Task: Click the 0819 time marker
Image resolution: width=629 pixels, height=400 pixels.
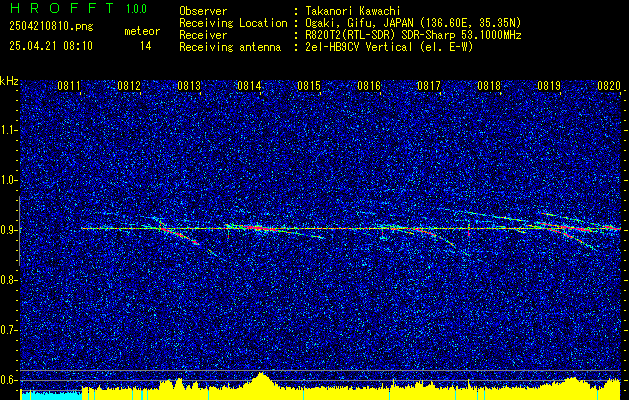Action: point(549,86)
